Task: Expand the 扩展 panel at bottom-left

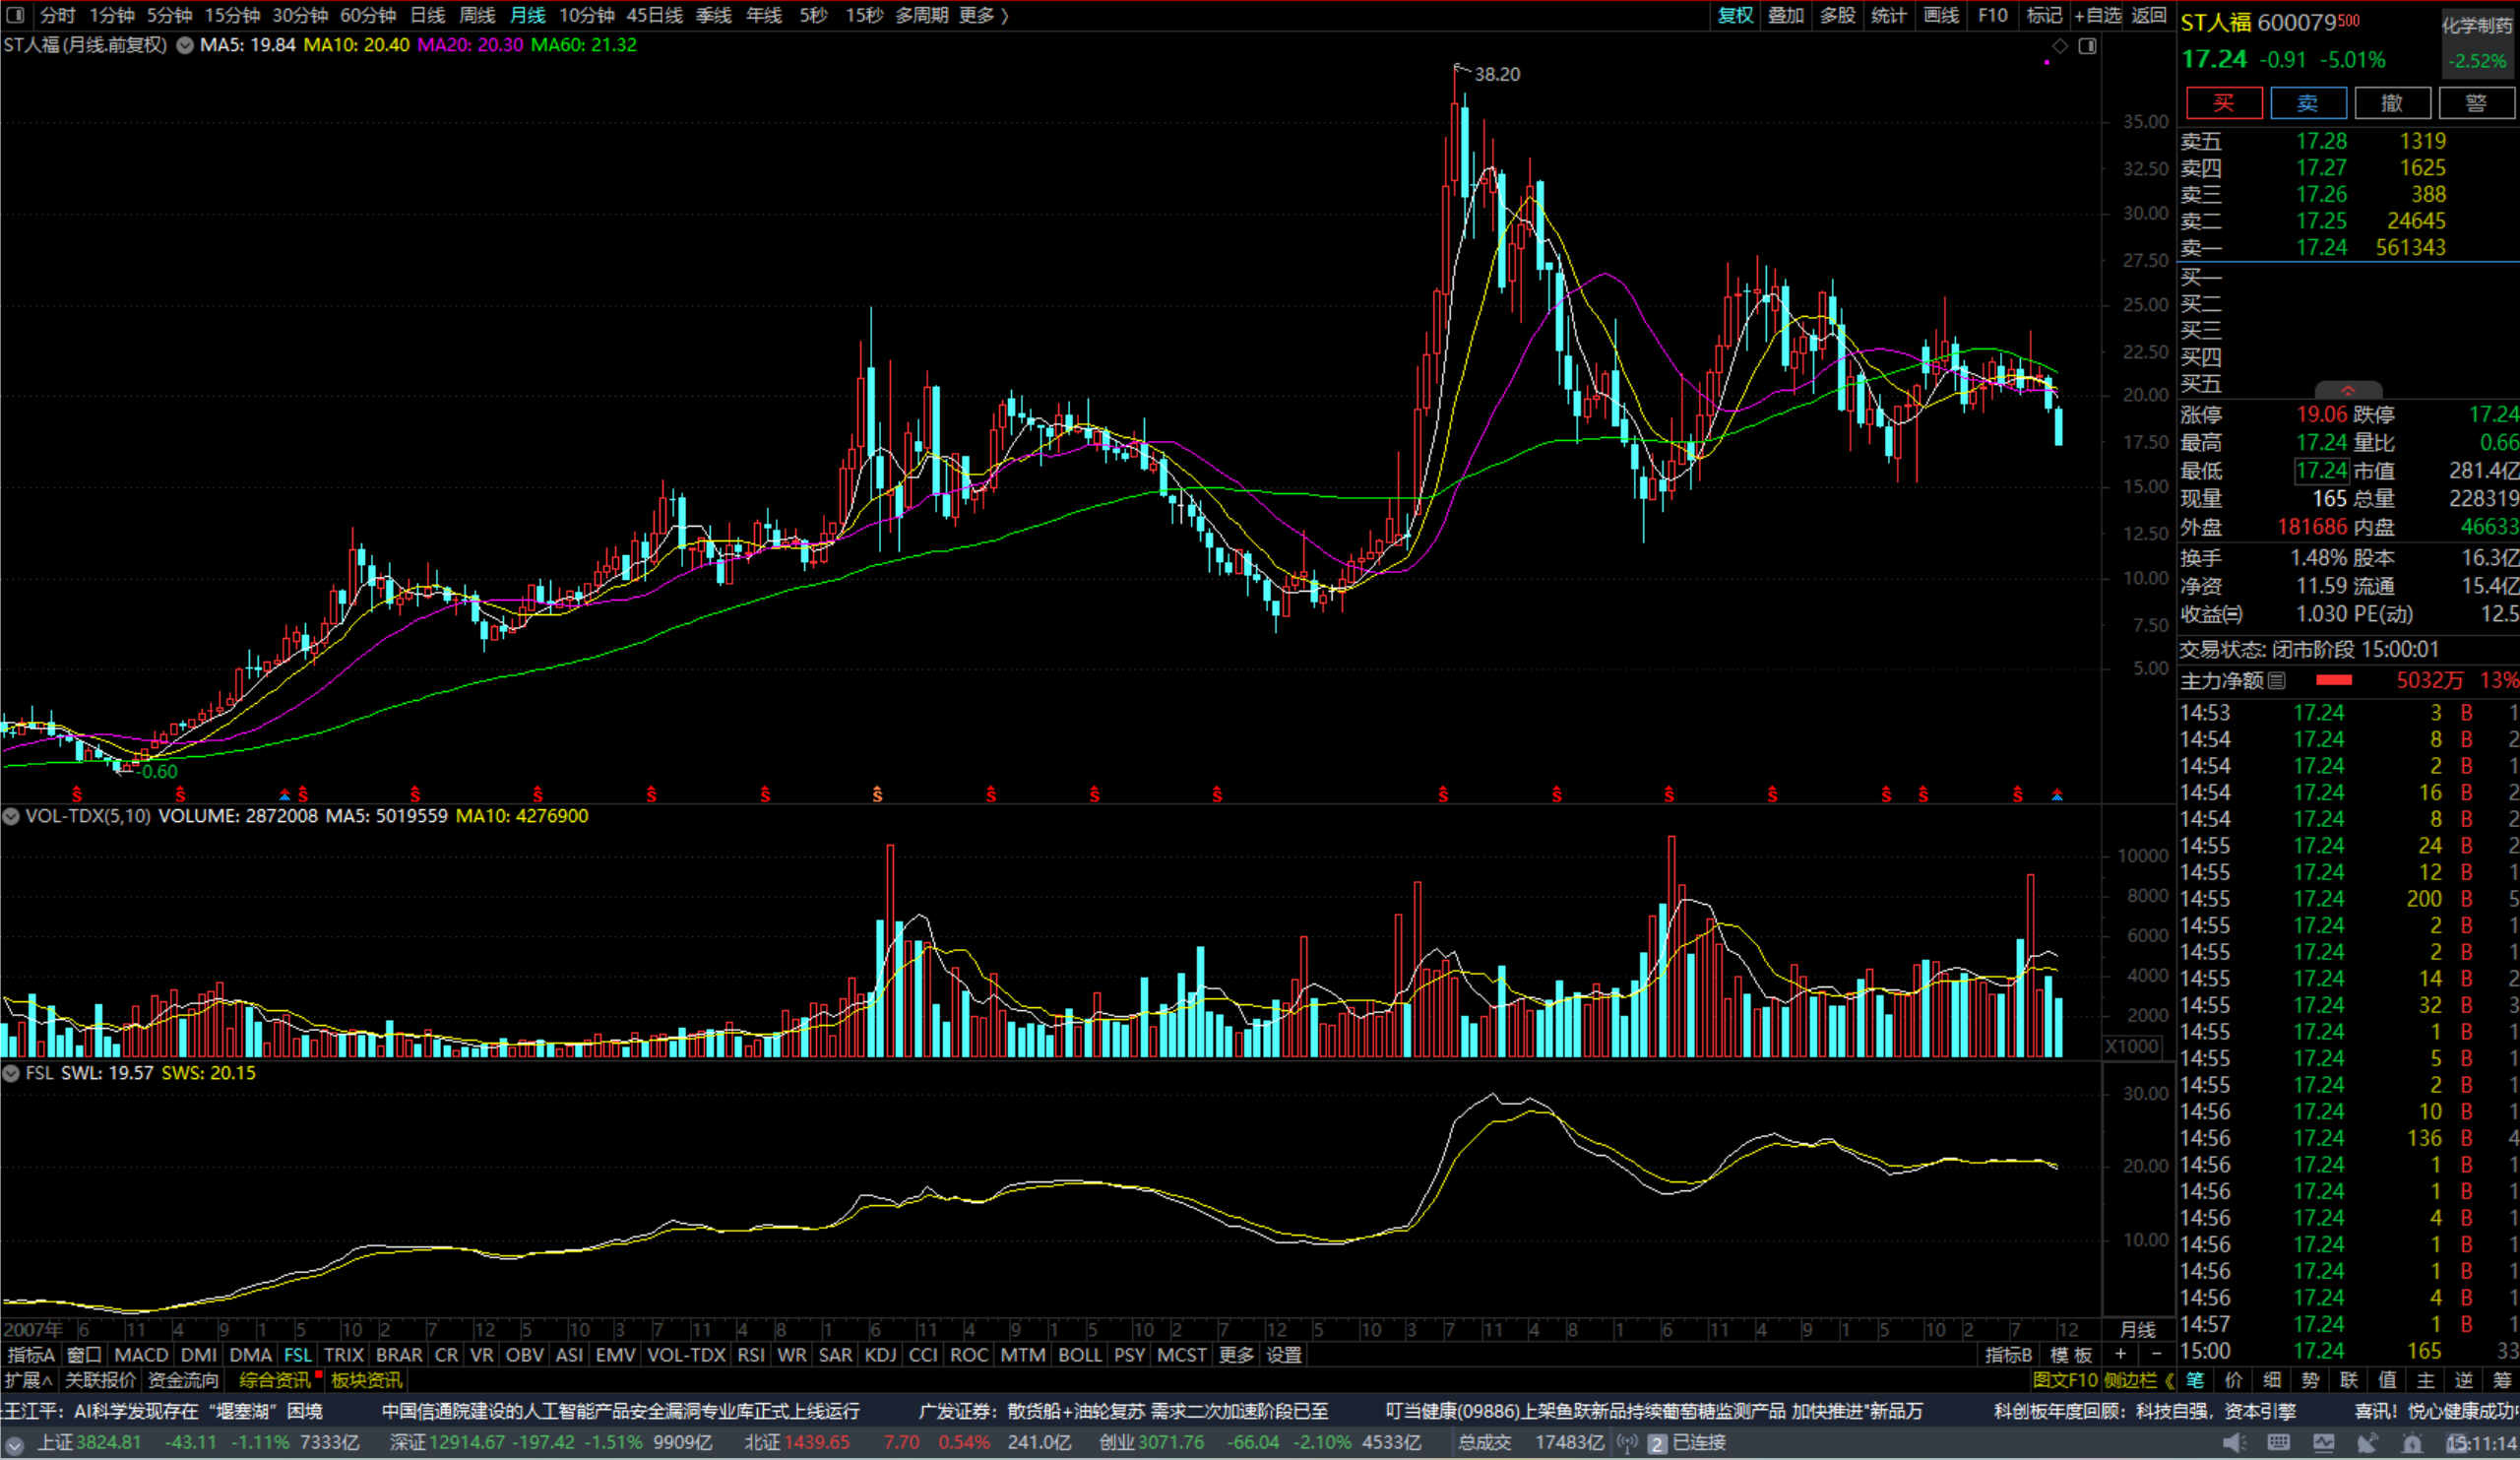Action: (x=28, y=1380)
